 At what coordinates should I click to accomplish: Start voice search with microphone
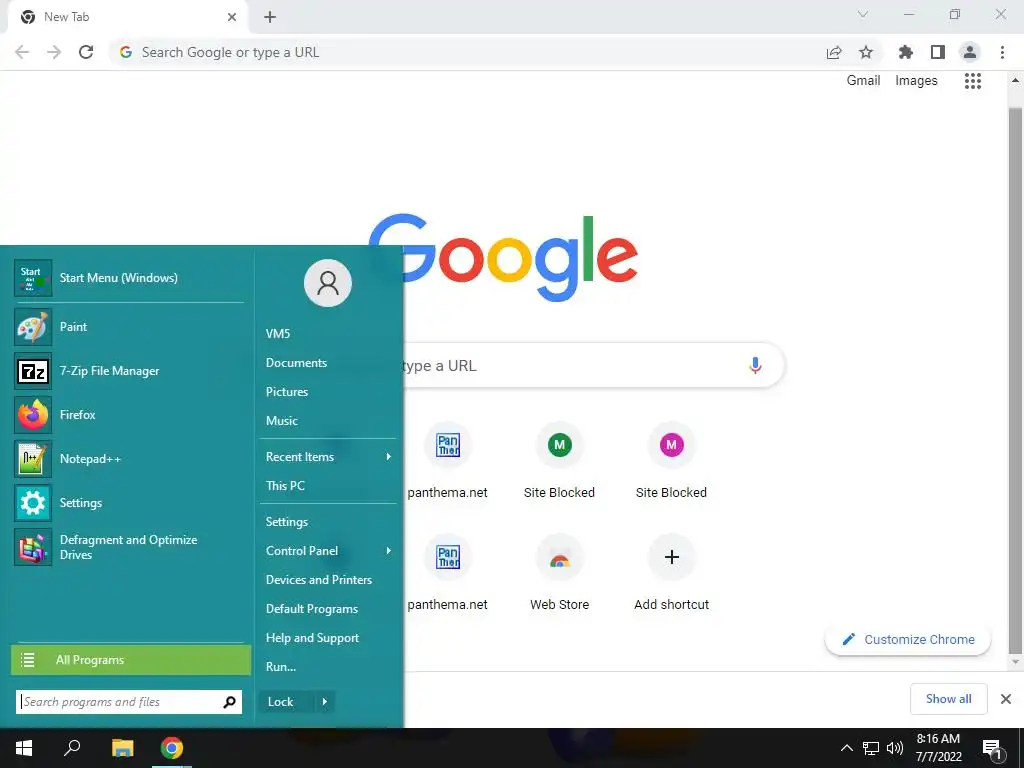[x=755, y=365]
